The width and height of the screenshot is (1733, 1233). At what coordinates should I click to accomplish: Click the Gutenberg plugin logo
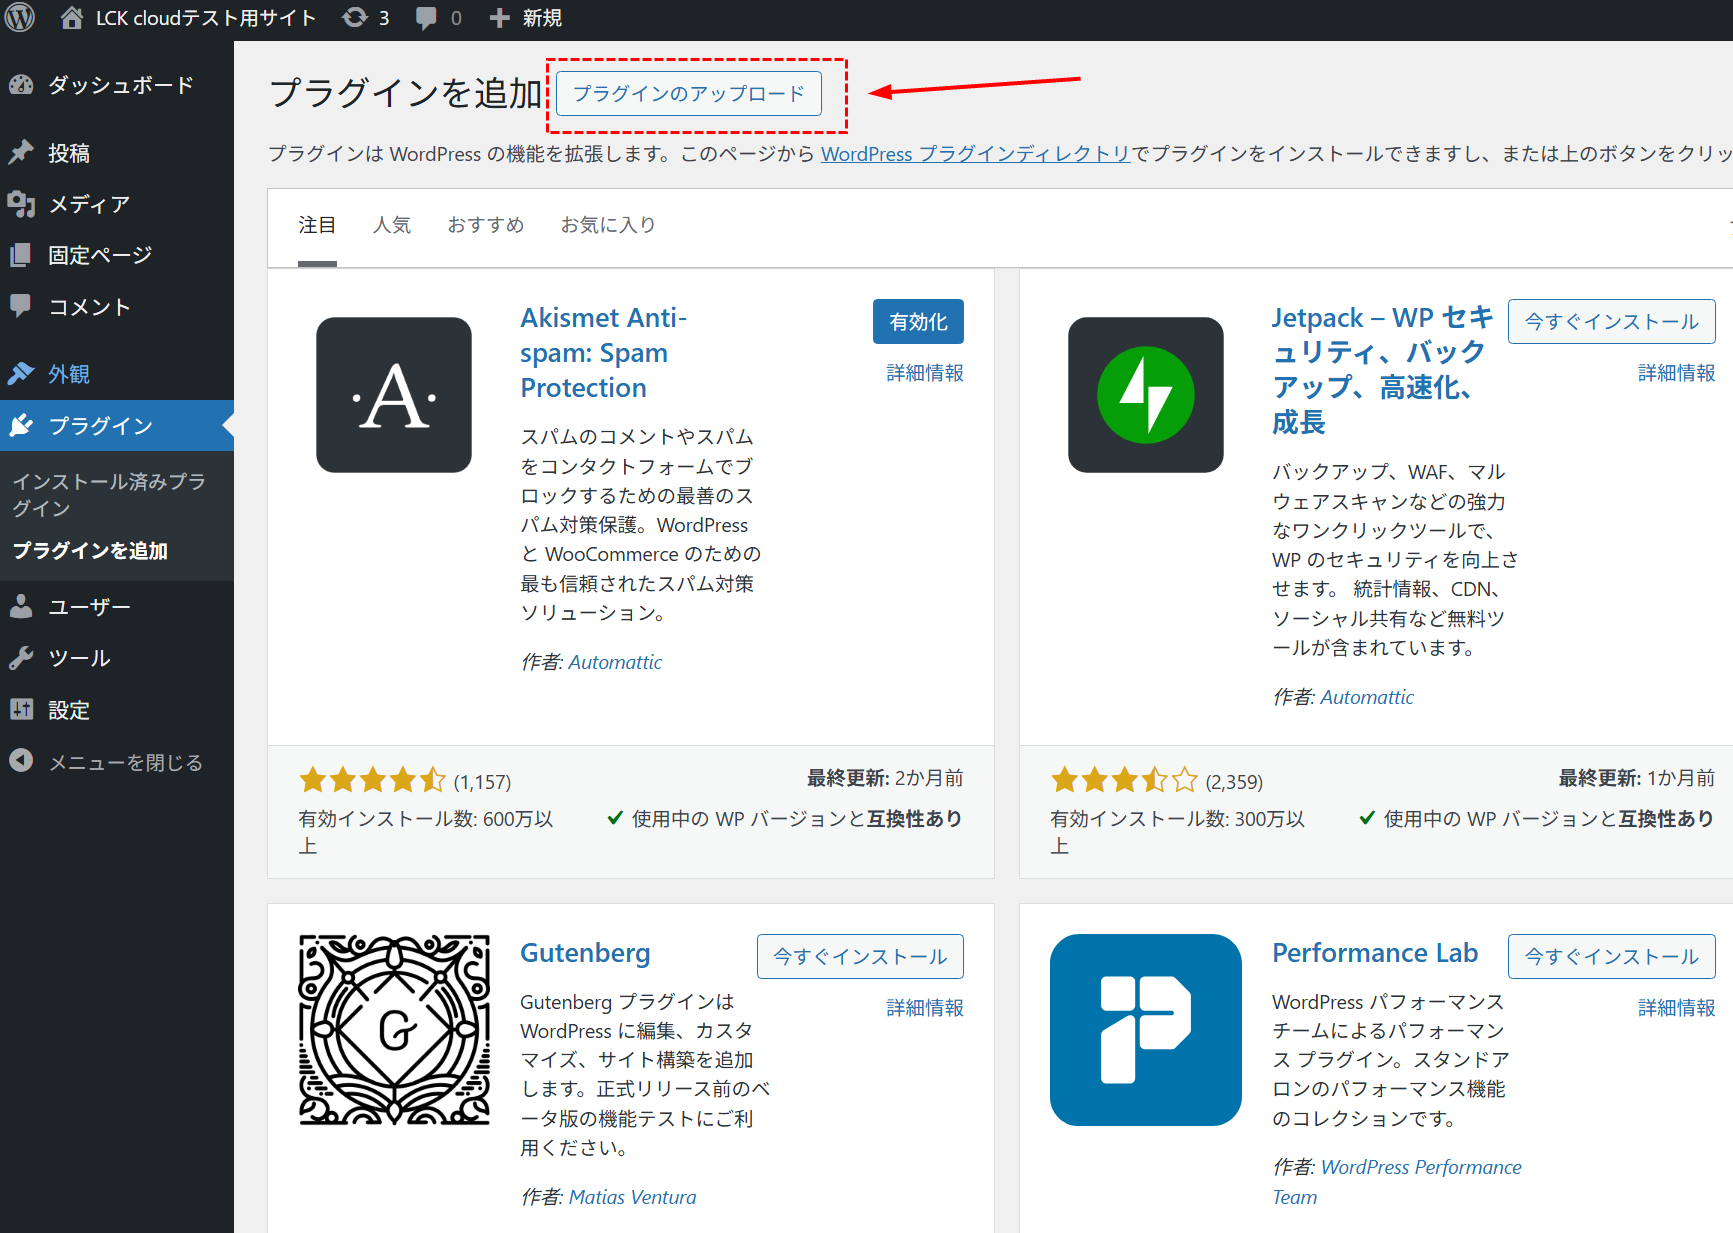click(x=394, y=1030)
